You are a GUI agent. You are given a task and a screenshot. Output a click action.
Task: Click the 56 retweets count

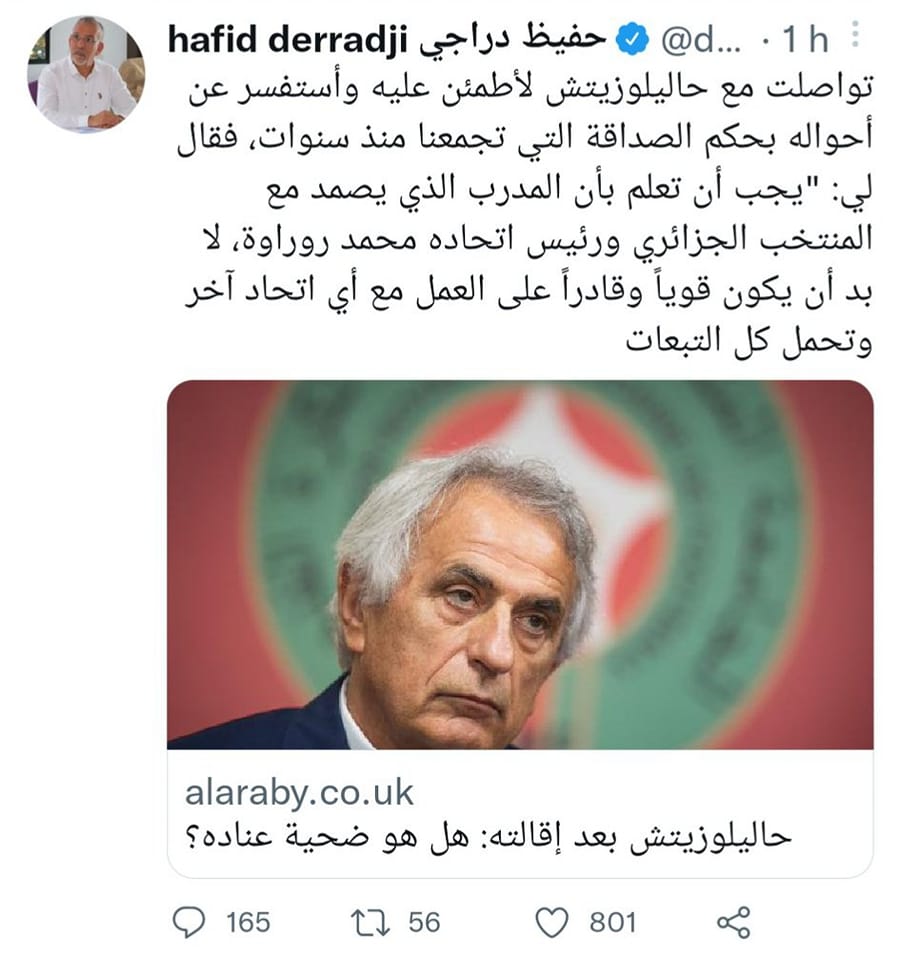(424, 922)
